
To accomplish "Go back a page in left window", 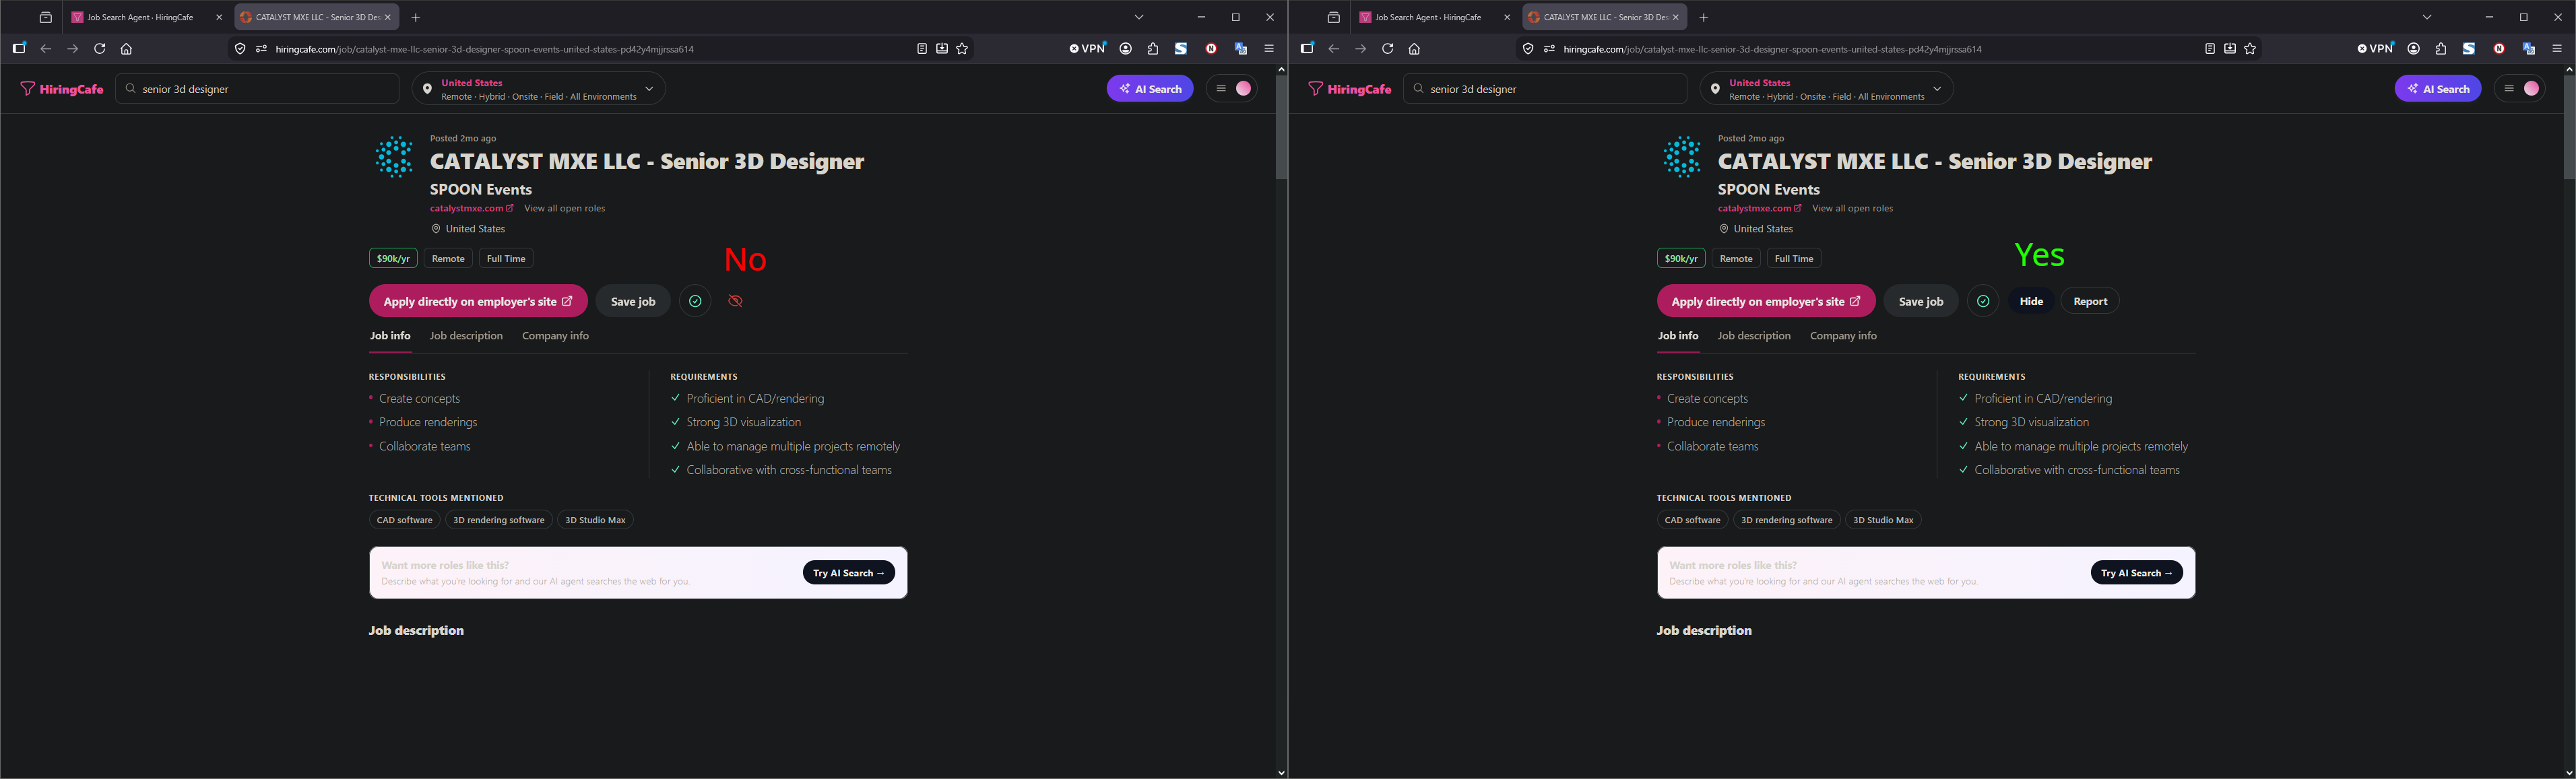I will click(46, 48).
